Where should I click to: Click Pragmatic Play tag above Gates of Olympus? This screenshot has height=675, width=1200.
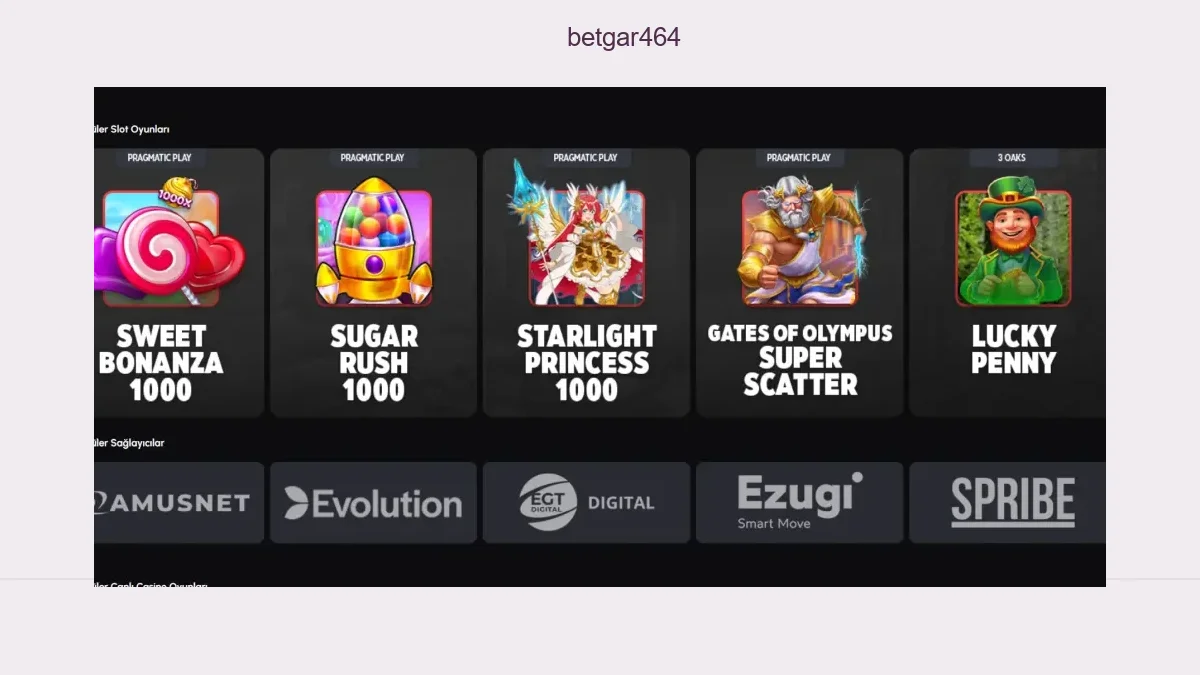coord(799,158)
